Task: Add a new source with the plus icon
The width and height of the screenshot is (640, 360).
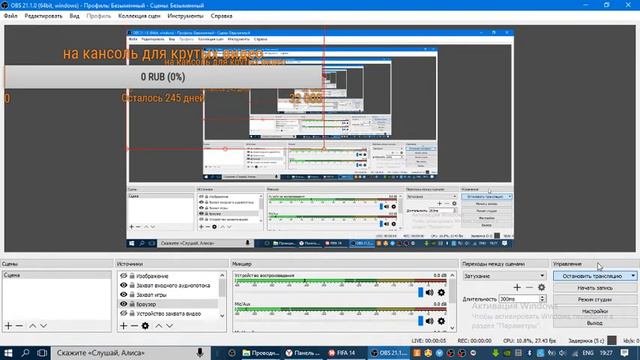Action: tap(124, 326)
